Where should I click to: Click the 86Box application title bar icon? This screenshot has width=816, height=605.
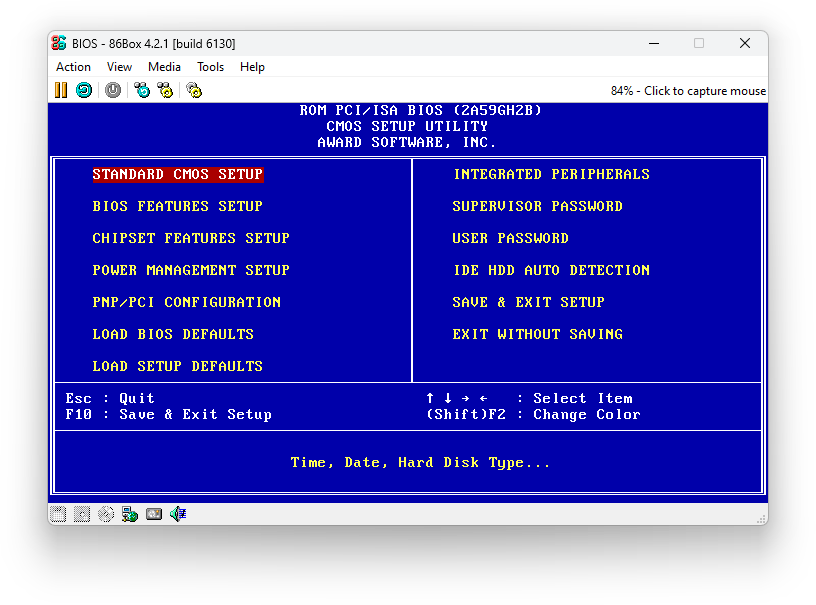(x=59, y=43)
